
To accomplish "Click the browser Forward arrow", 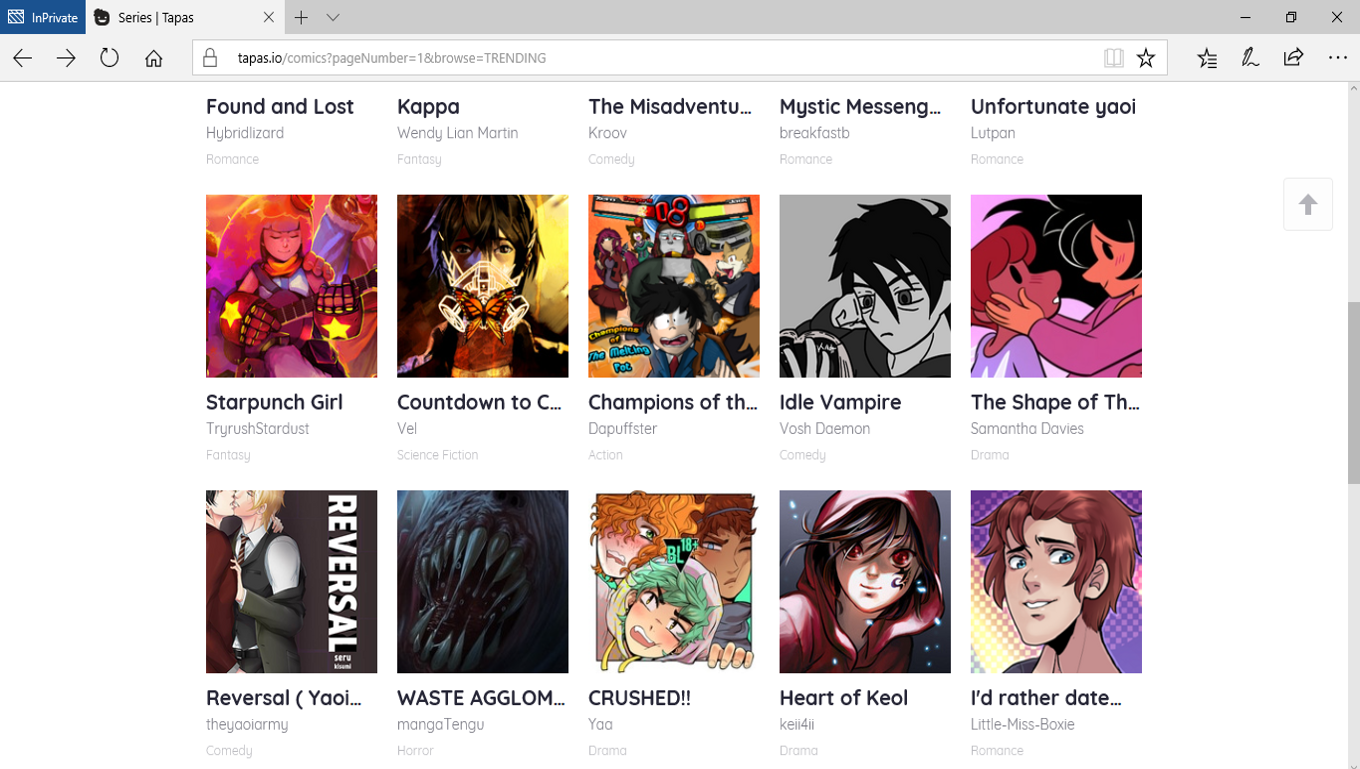I will [66, 58].
